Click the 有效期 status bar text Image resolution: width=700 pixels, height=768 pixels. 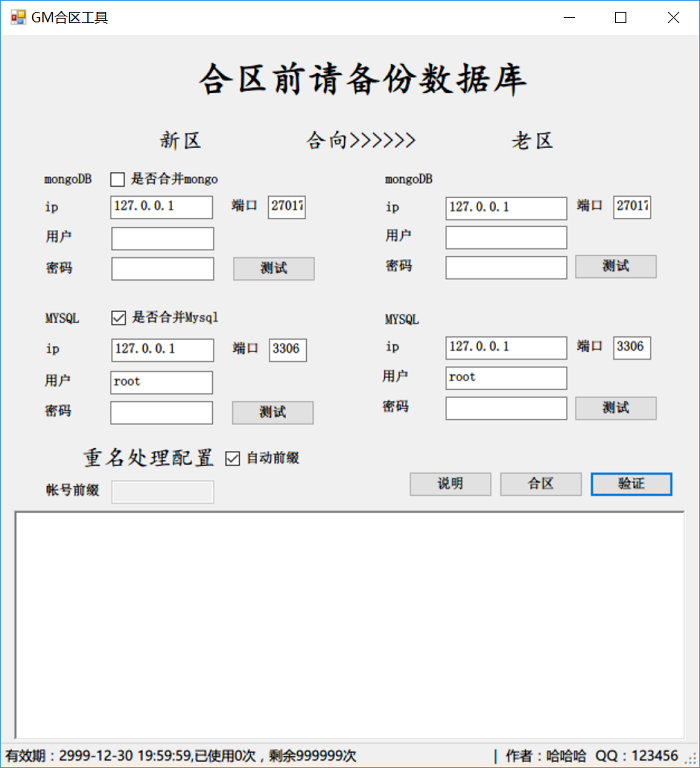point(181,756)
